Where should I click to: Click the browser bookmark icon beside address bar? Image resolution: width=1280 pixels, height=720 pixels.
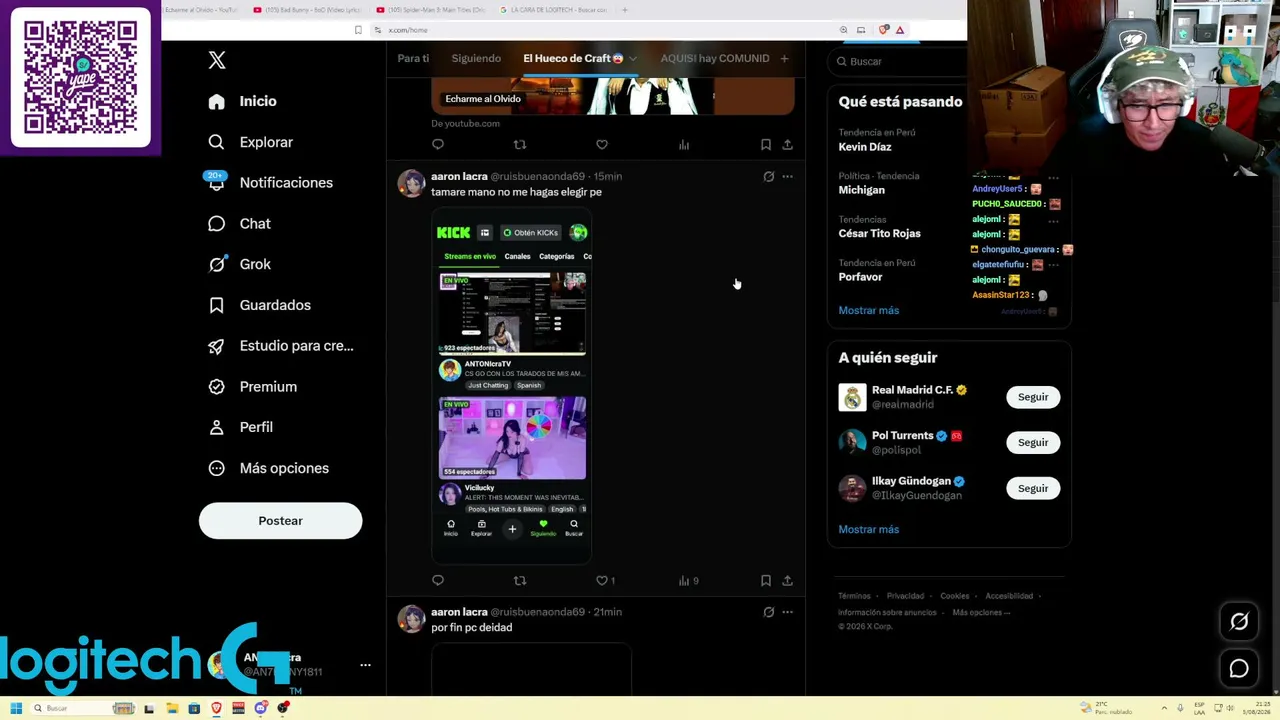click(x=358, y=30)
